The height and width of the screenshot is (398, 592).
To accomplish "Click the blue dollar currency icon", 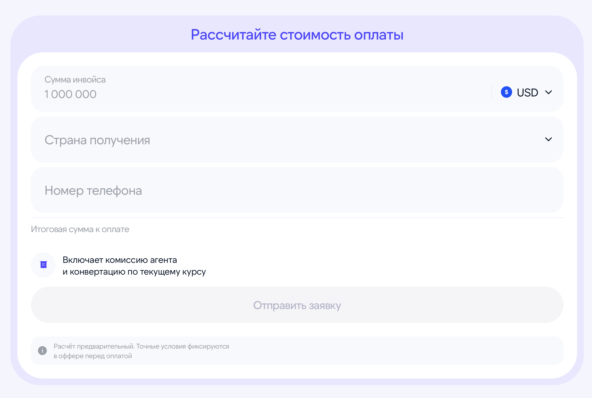I will tap(506, 92).
